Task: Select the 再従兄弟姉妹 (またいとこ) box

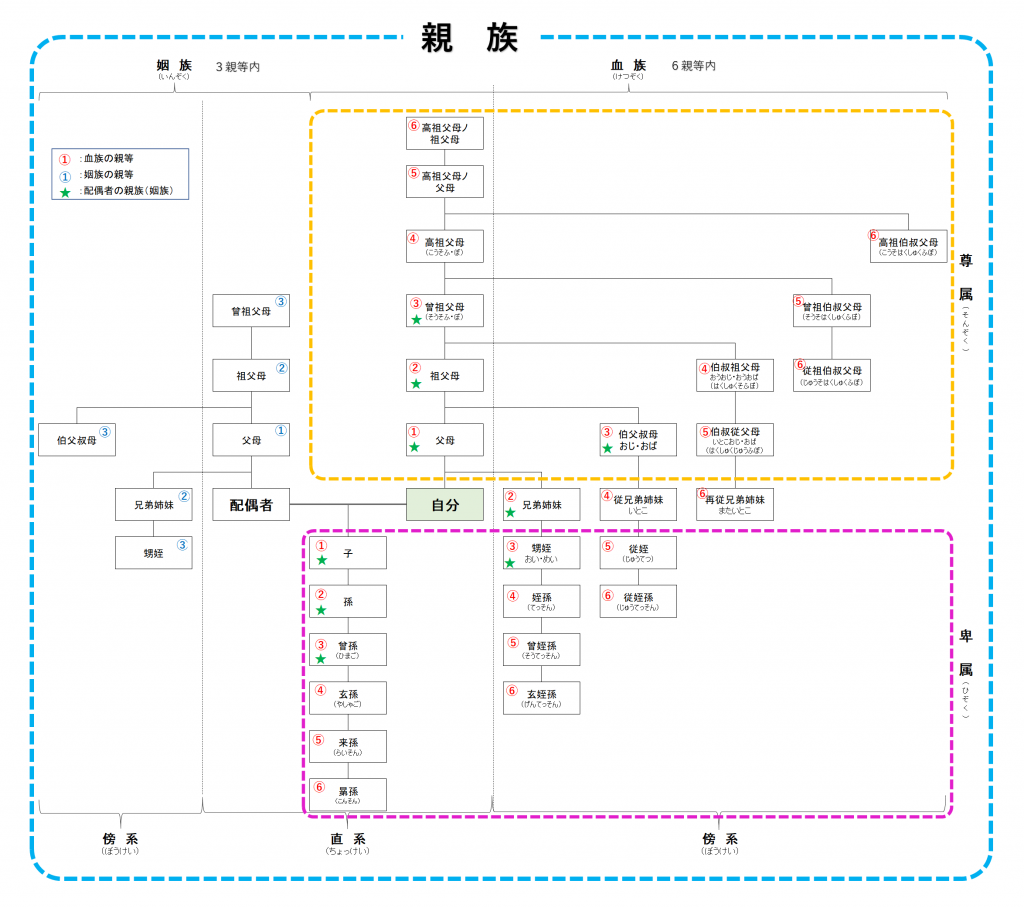Action: pyautogui.click(x=735, y=504)
